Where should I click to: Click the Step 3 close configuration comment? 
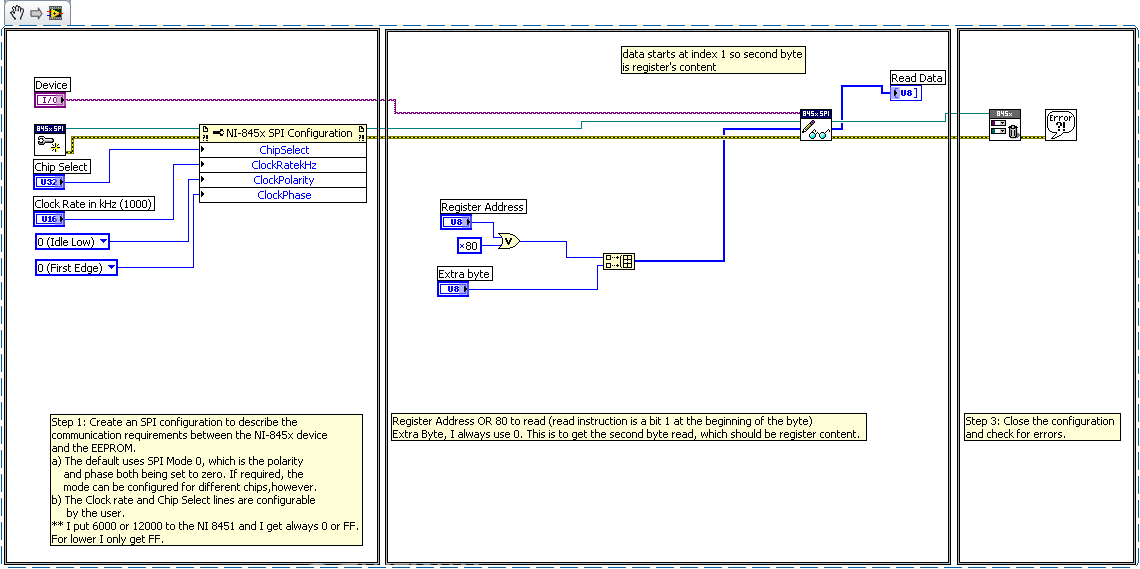[1042, 427]
